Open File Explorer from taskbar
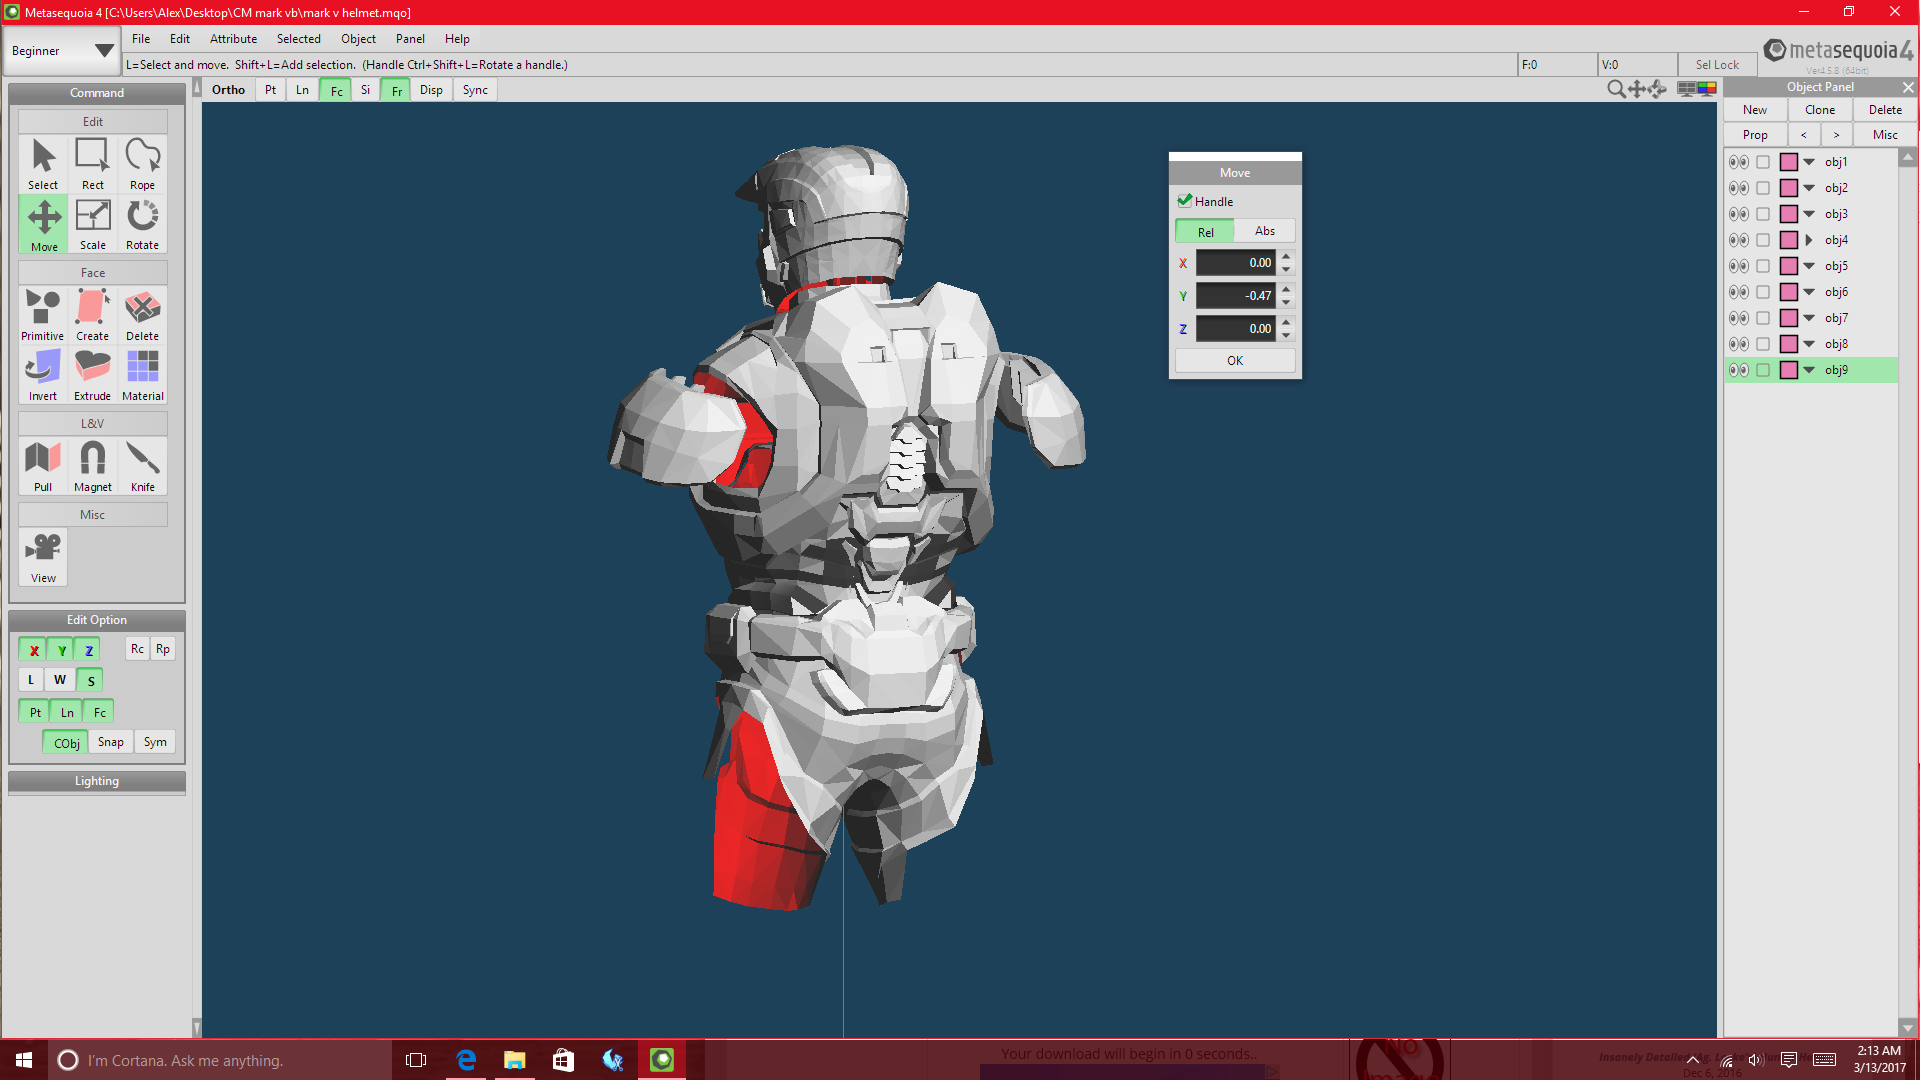This screenshot has width=1920, height=1080. pyautogui.click(x=514, y=1060)
